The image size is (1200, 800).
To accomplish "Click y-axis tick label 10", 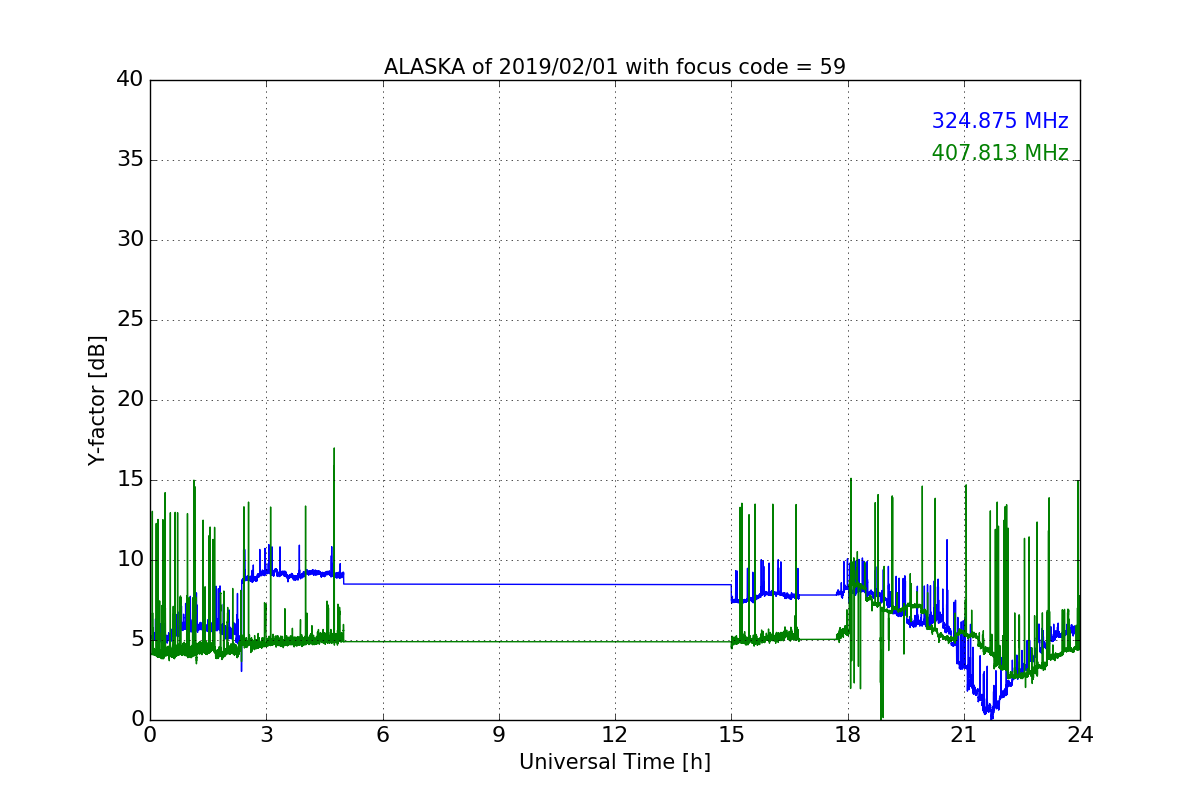I will [130, 560].
